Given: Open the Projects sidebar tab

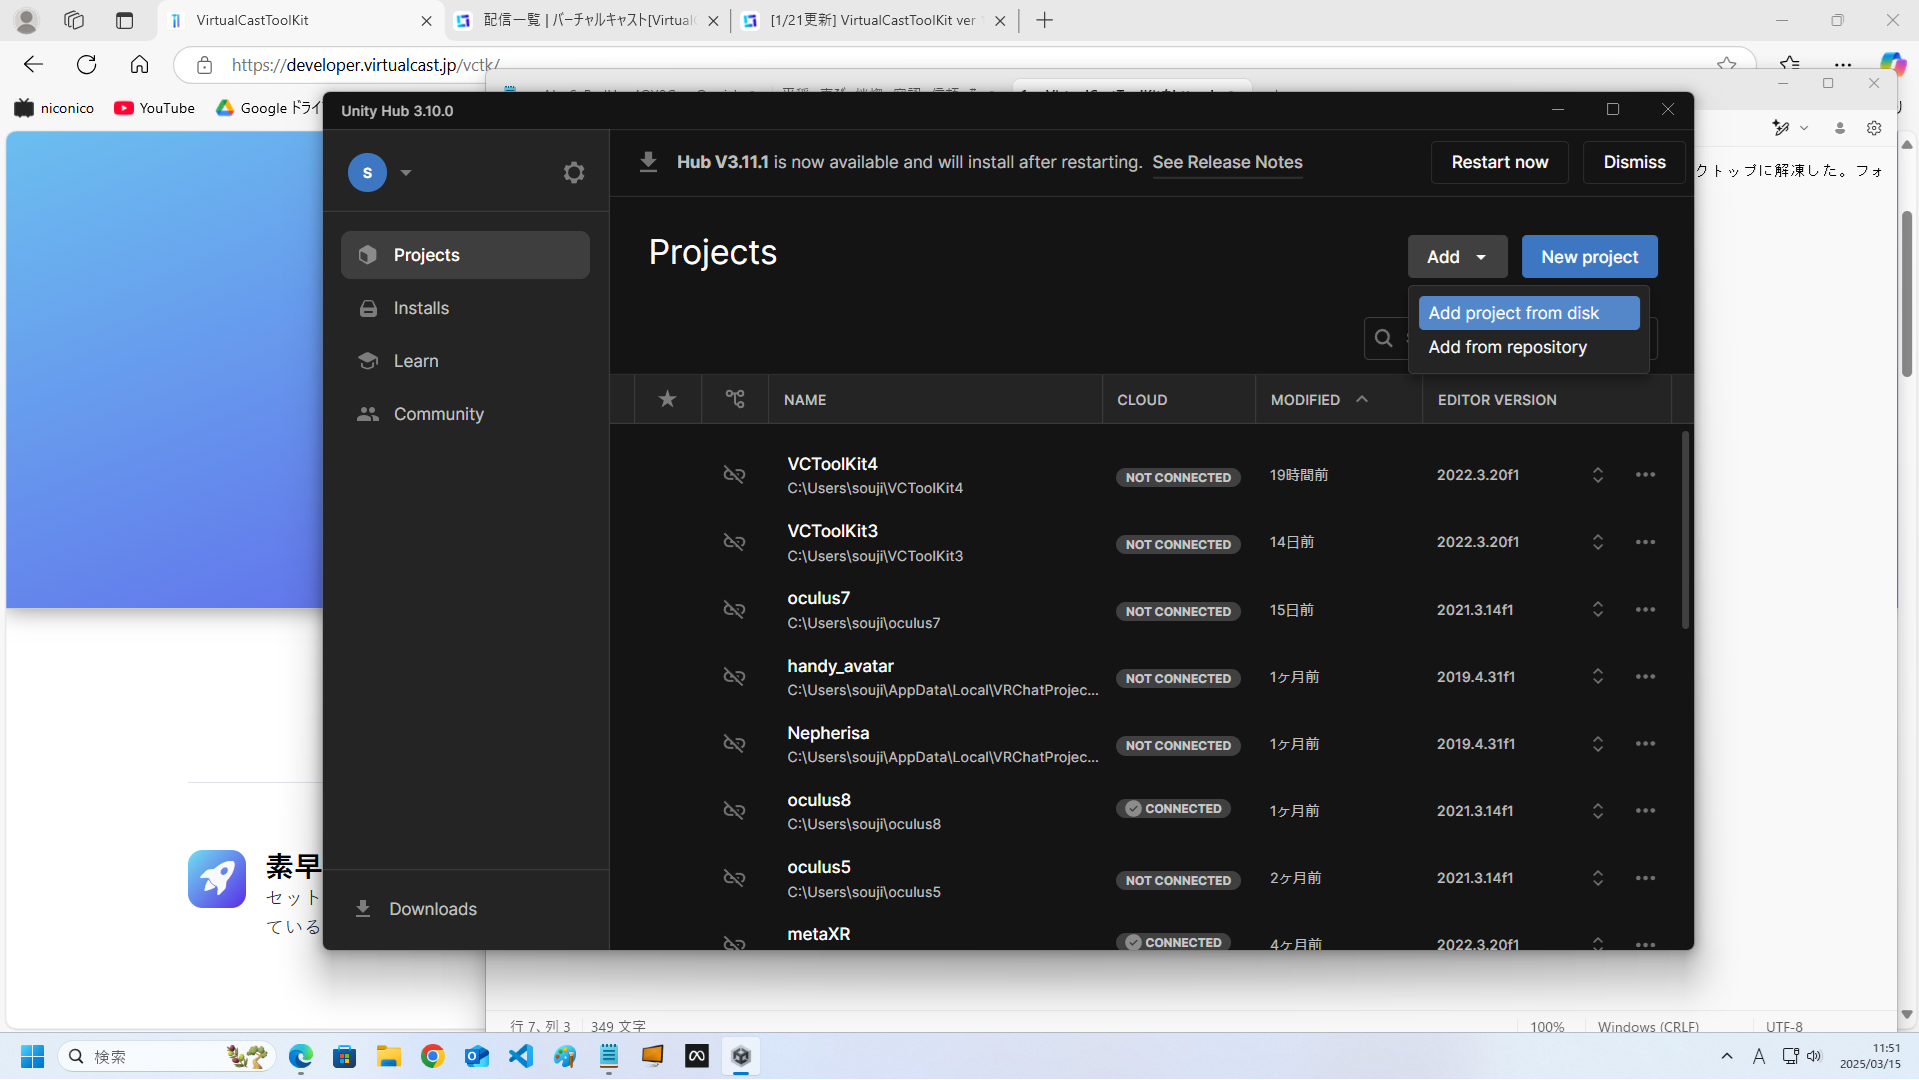Looking at the screenshot, I should pyautogui.click(x=465, y=255).
